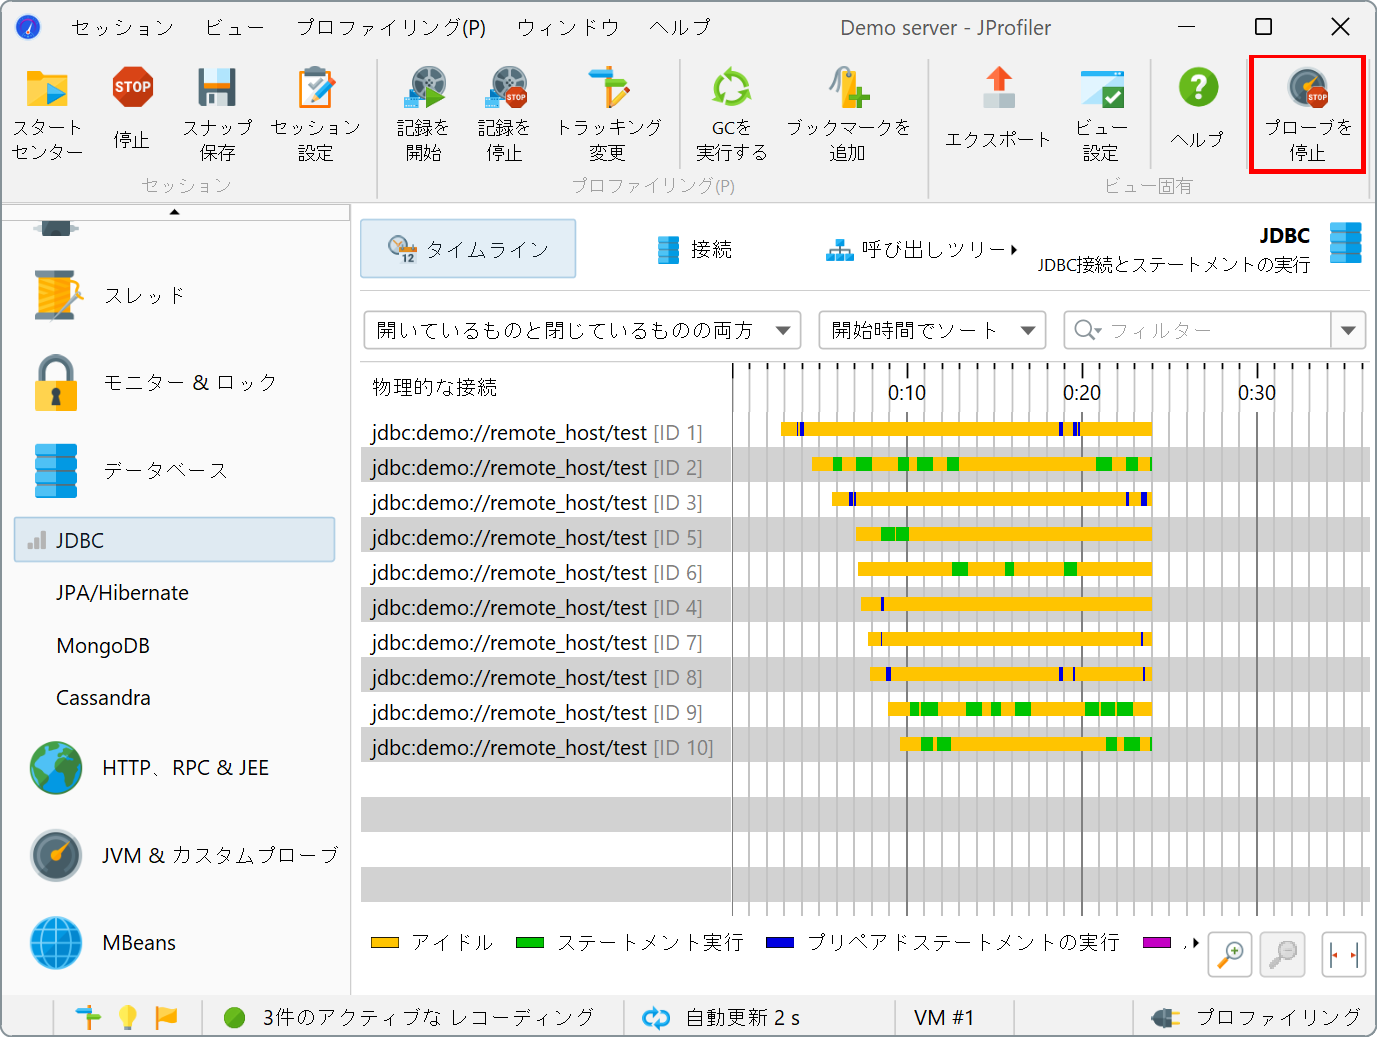Open the filter search options magnifier
Viewport: 1377px width, 1037px height.
(x=1087, y=330)
